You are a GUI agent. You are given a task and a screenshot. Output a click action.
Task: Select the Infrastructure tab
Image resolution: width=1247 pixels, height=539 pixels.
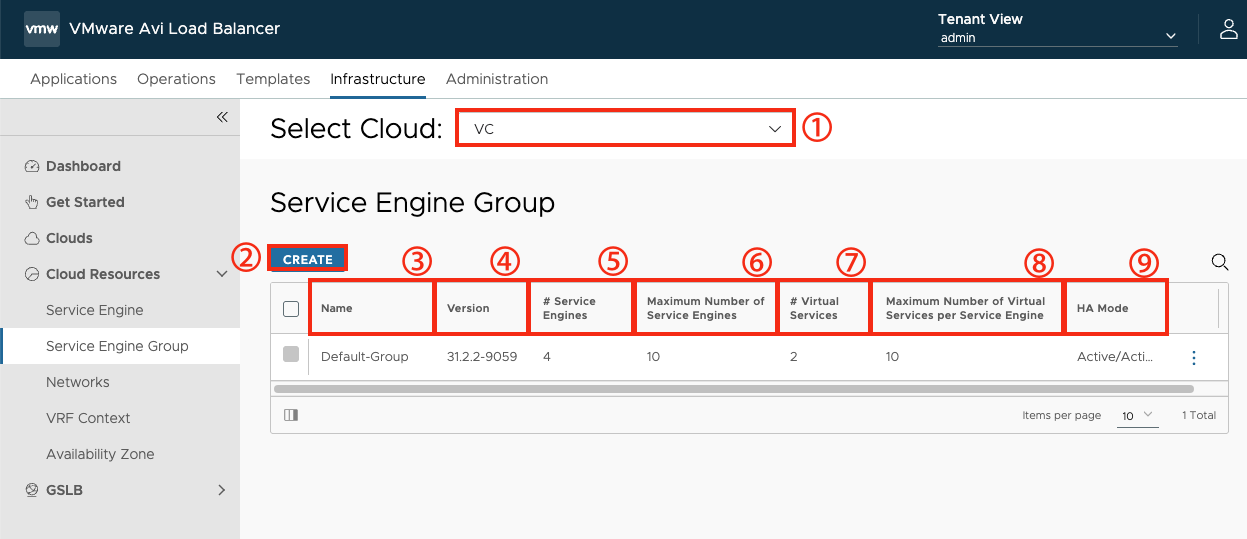tap(378, 79)
